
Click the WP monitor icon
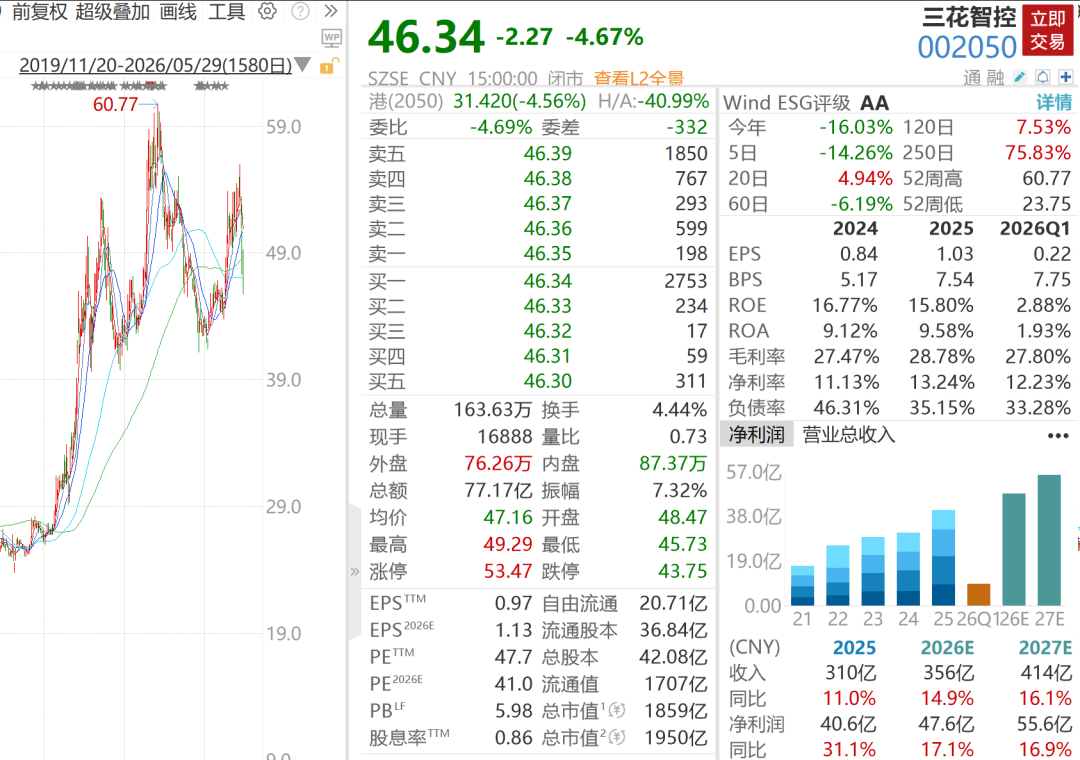coord(332,38)
